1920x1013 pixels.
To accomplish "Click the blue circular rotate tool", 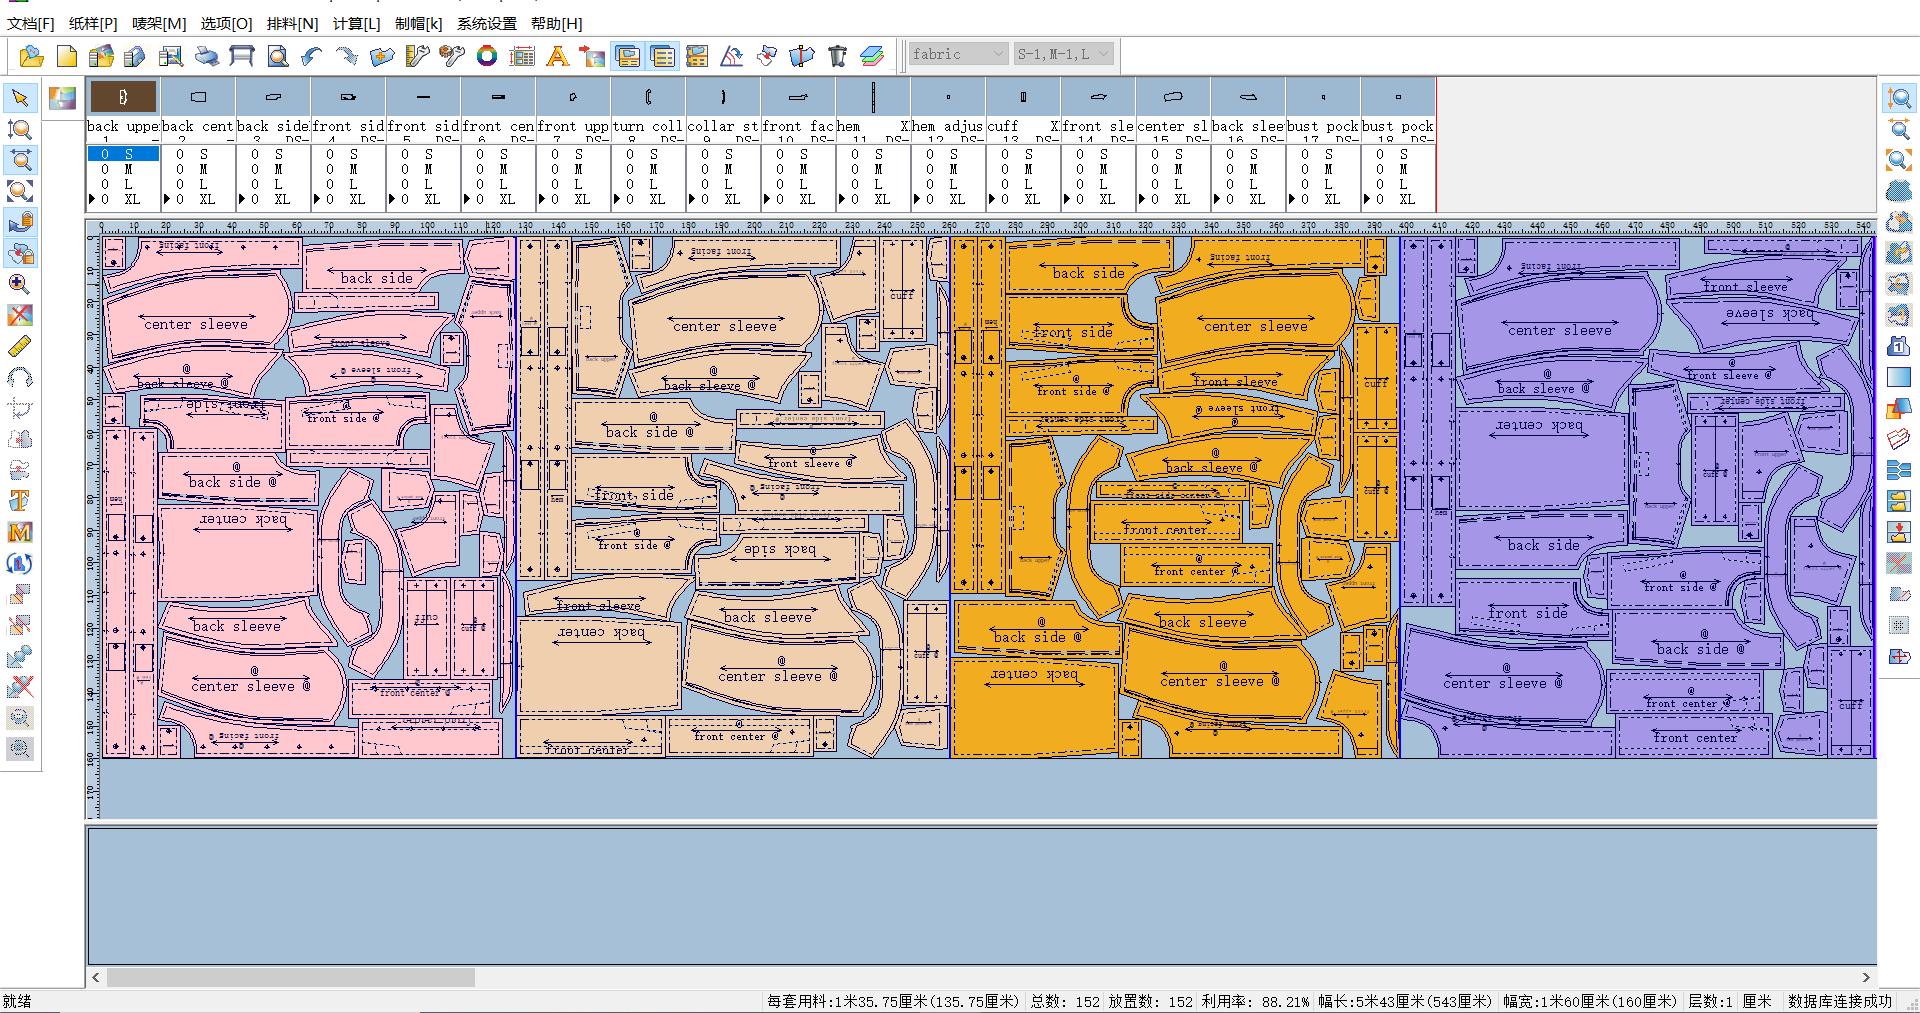I will coord(20,563).
